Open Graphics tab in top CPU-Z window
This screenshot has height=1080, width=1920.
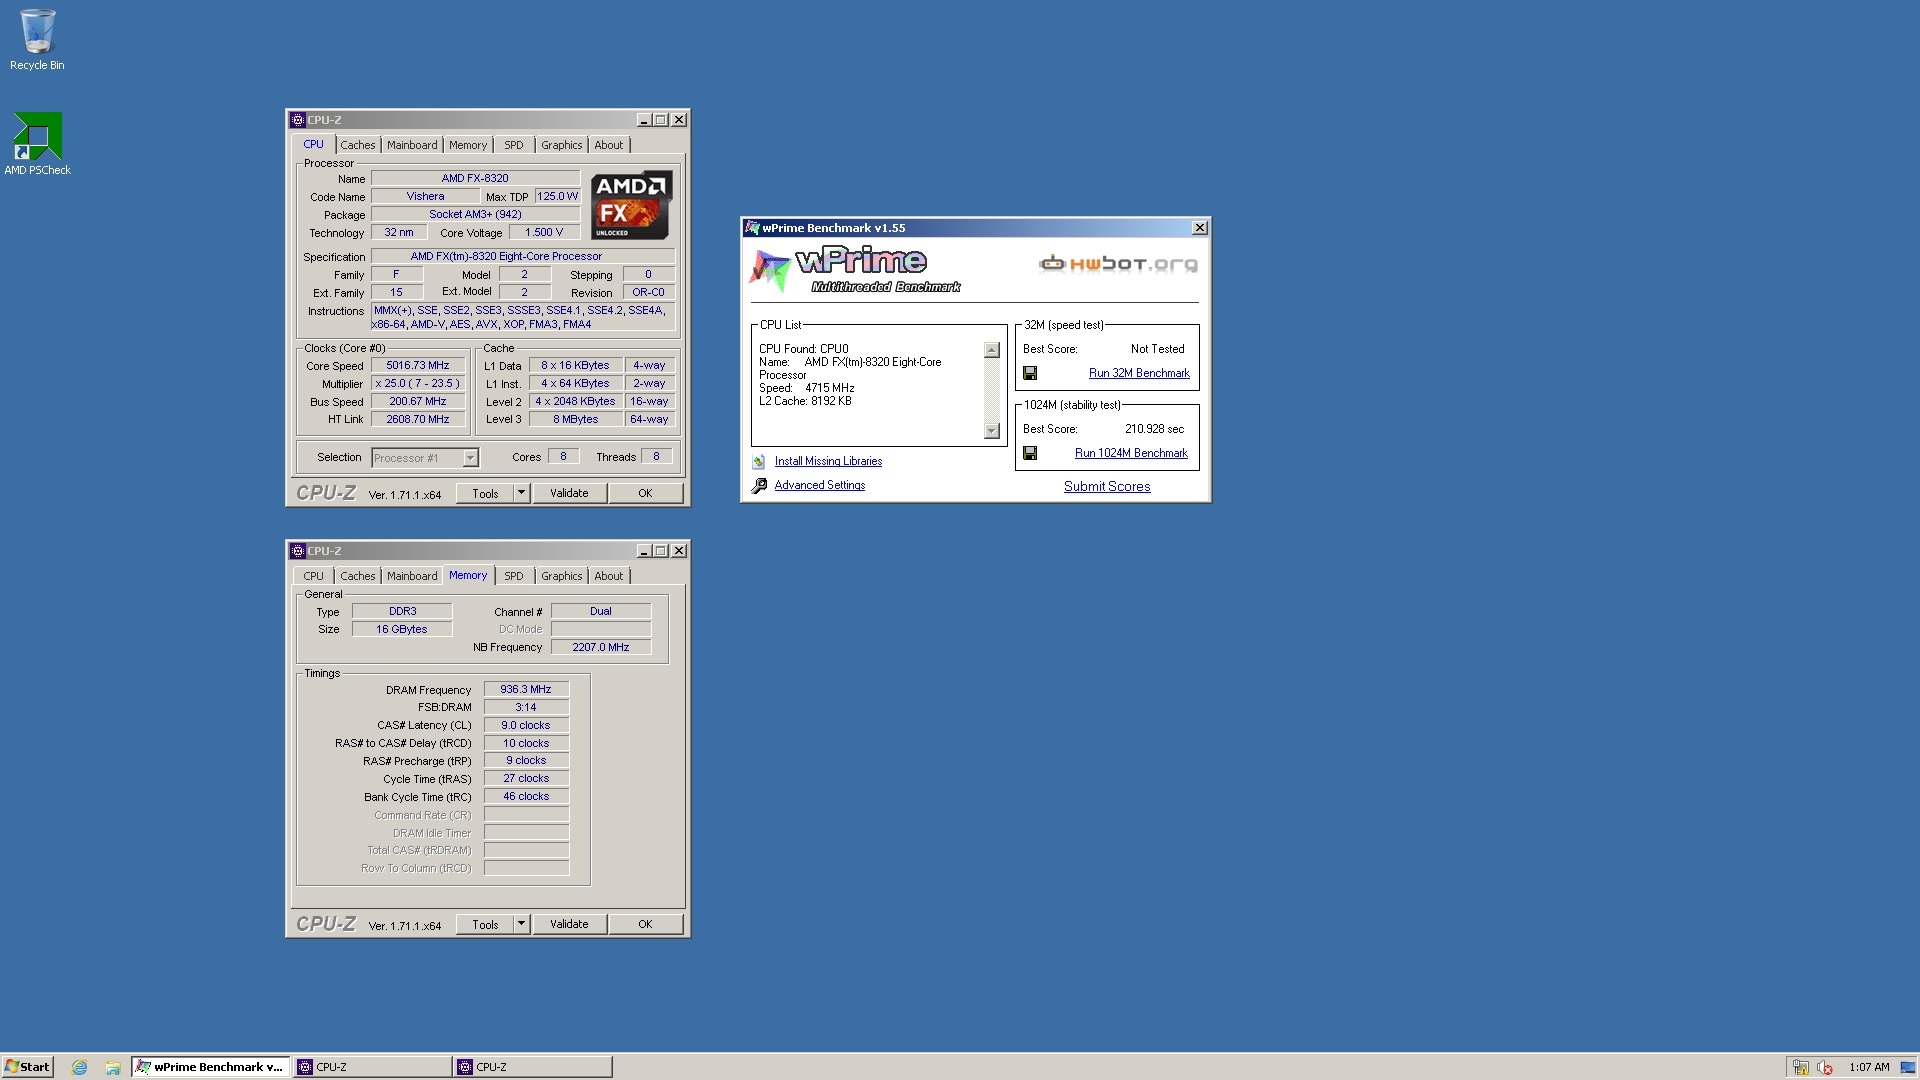point(561,145)
